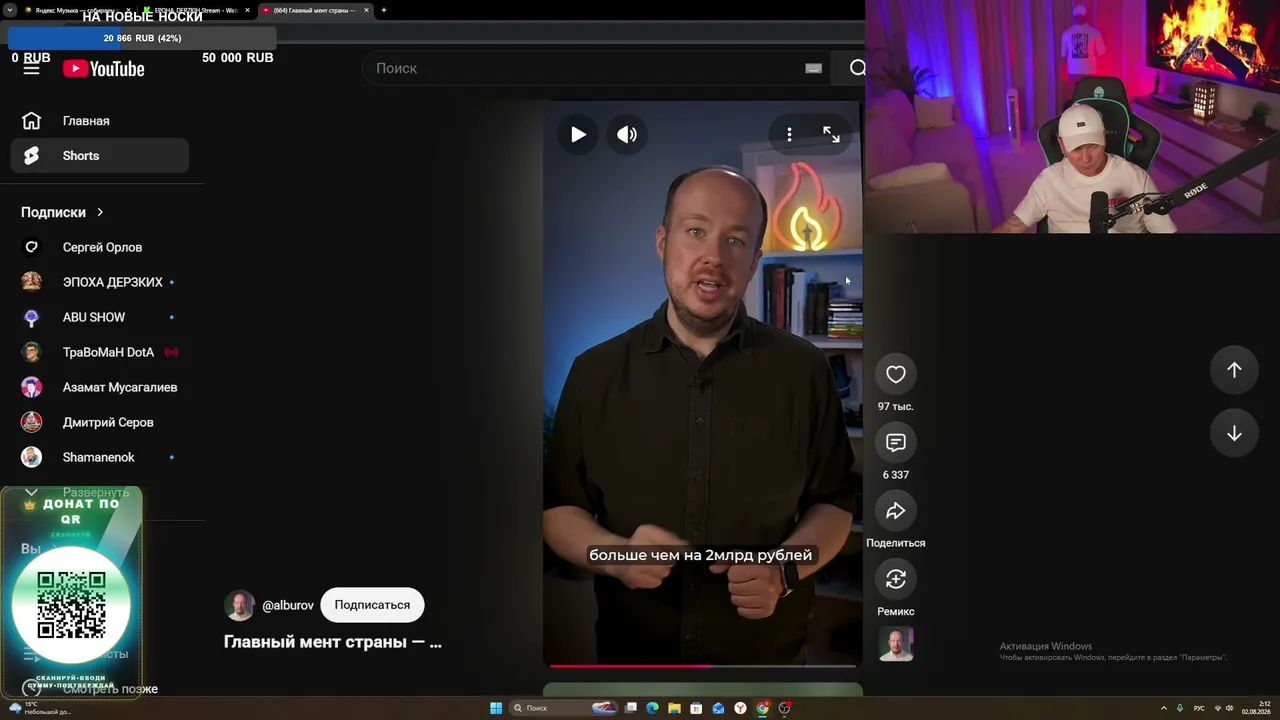1280x720 pixels.
Task: Expand the Short to fullscreen
Action: click(x=831, y=134)
